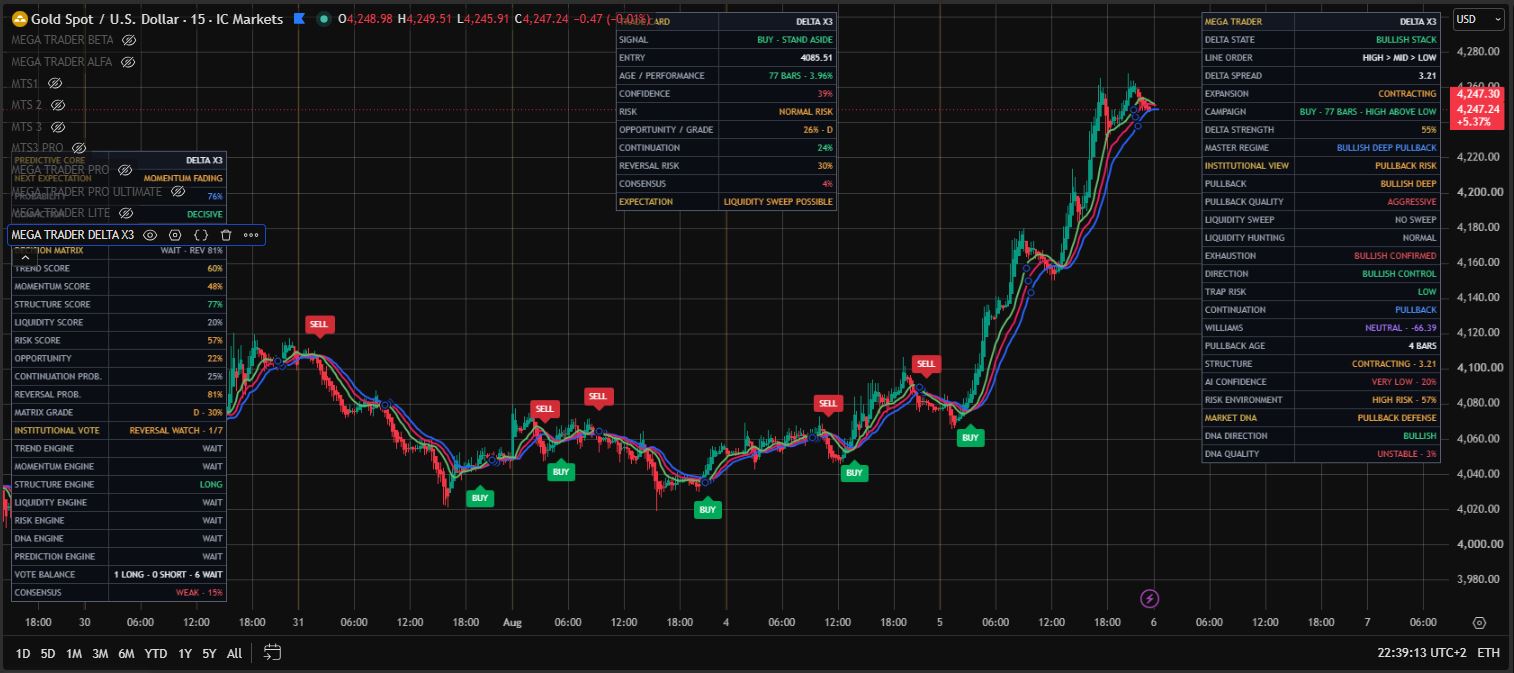
Task: Show the MTS1 indicator
Action: [55, 84]
